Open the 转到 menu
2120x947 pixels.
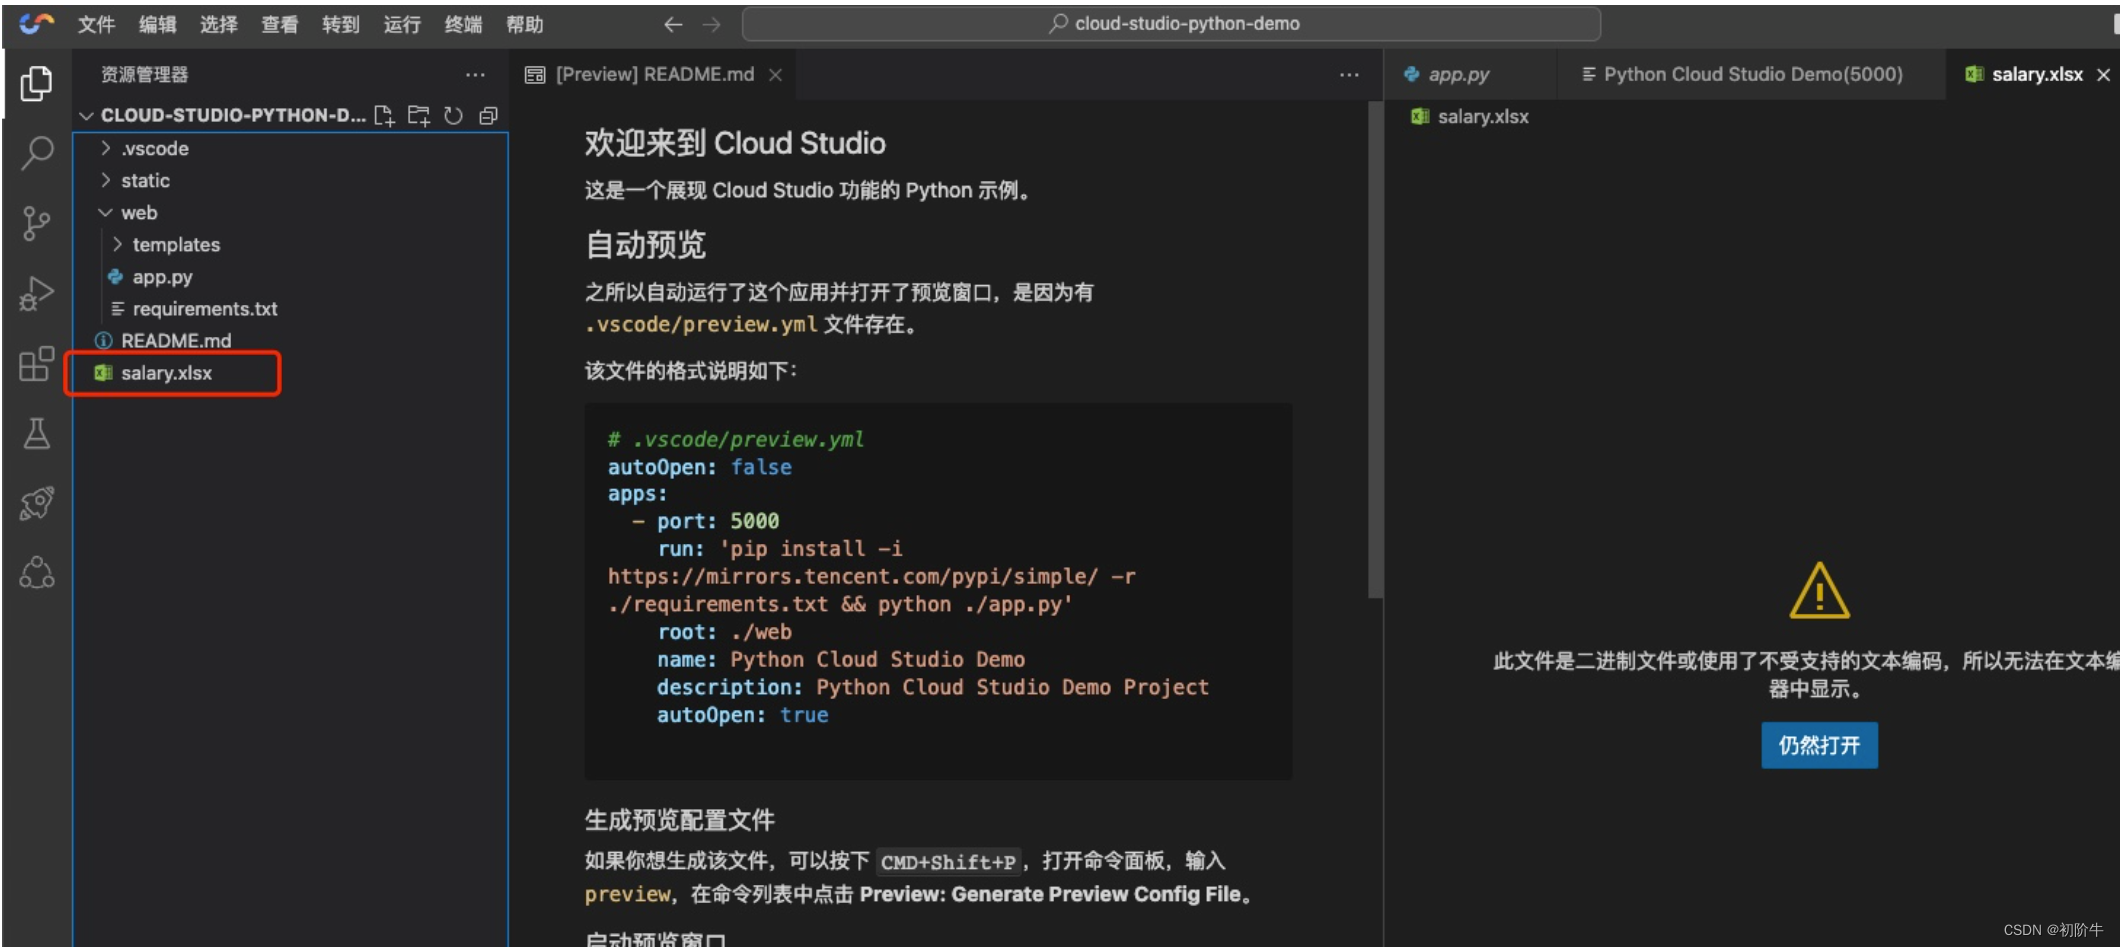pyautogui.click(x=340, y=24)
